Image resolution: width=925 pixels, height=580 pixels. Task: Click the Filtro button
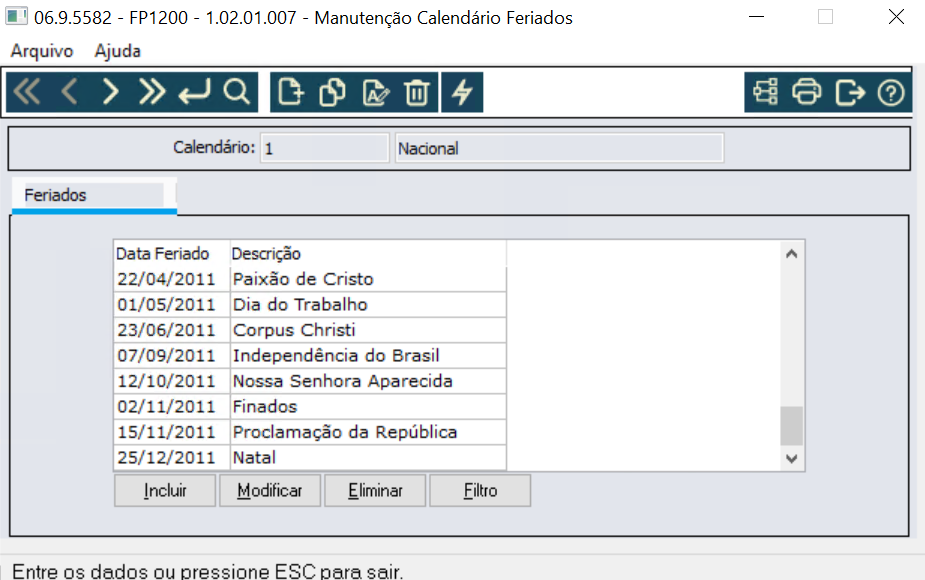(480, 490)
